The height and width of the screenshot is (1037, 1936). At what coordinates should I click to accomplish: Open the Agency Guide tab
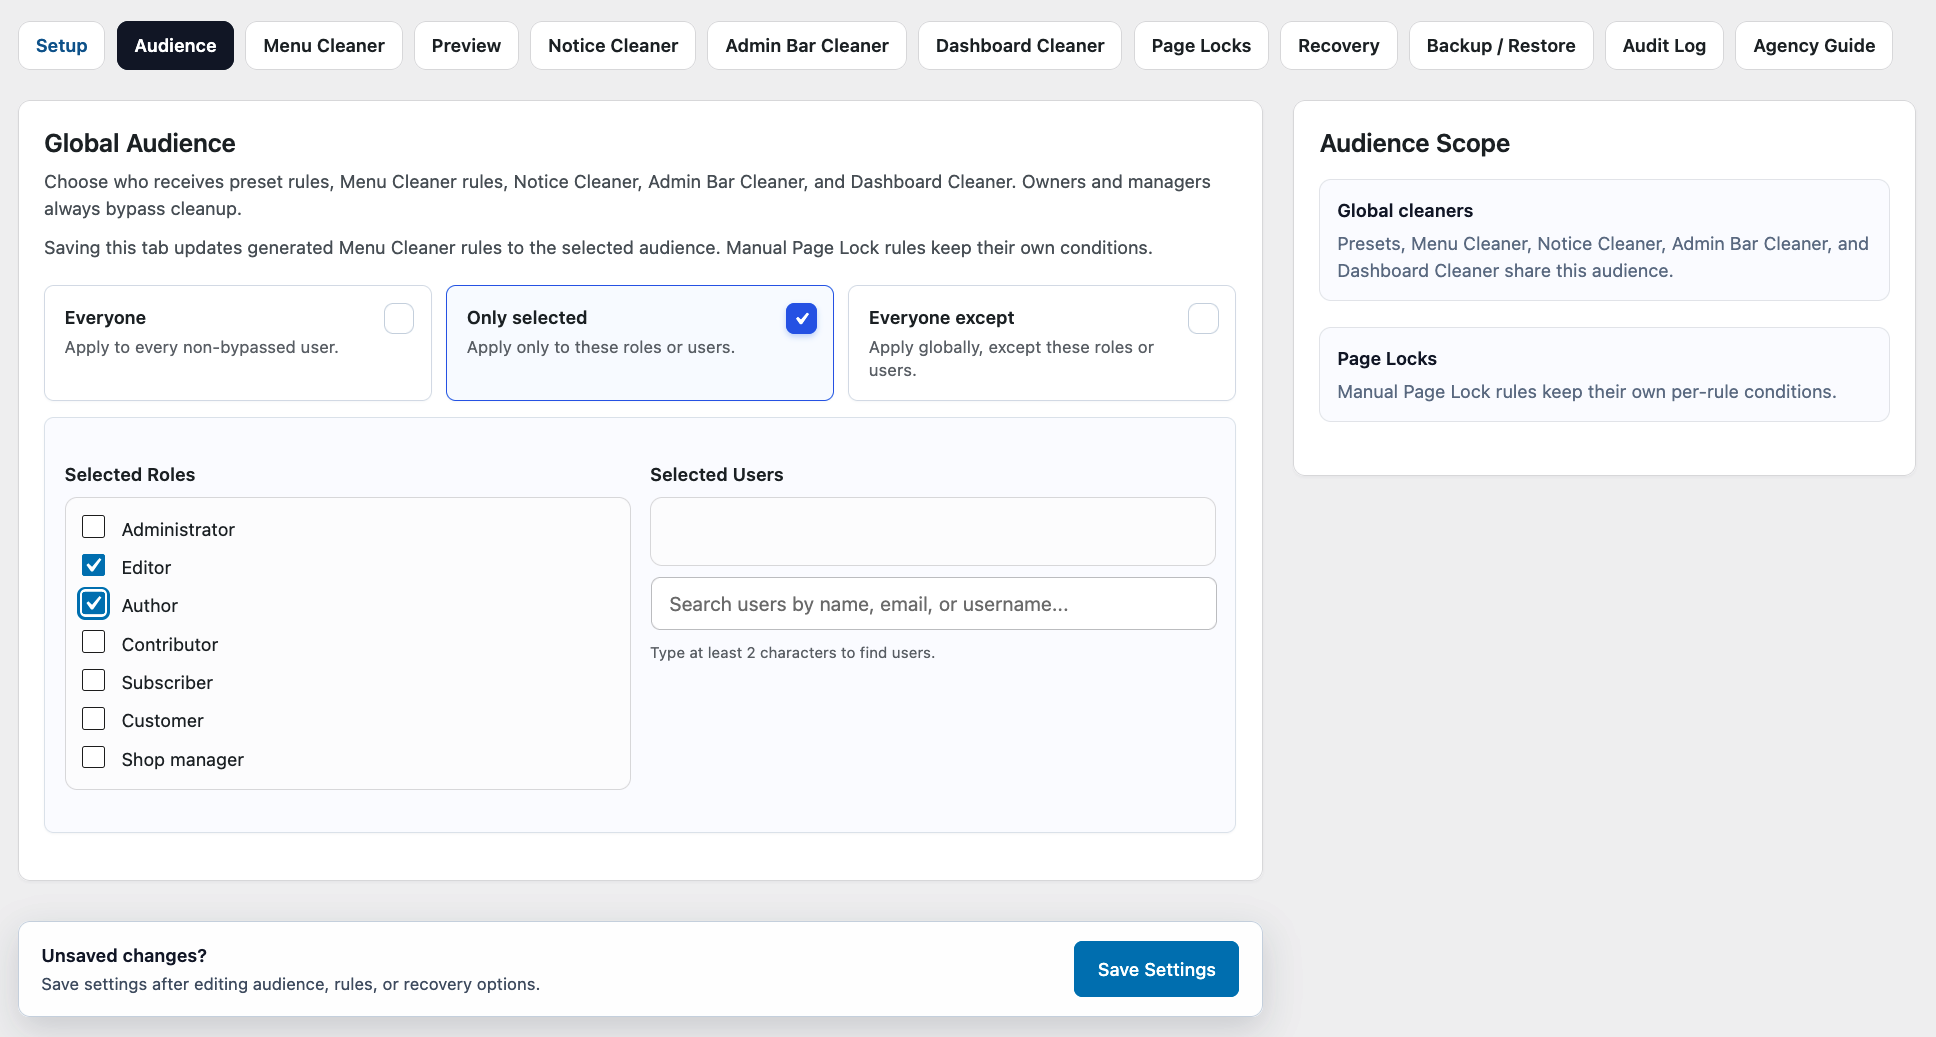1814,46
